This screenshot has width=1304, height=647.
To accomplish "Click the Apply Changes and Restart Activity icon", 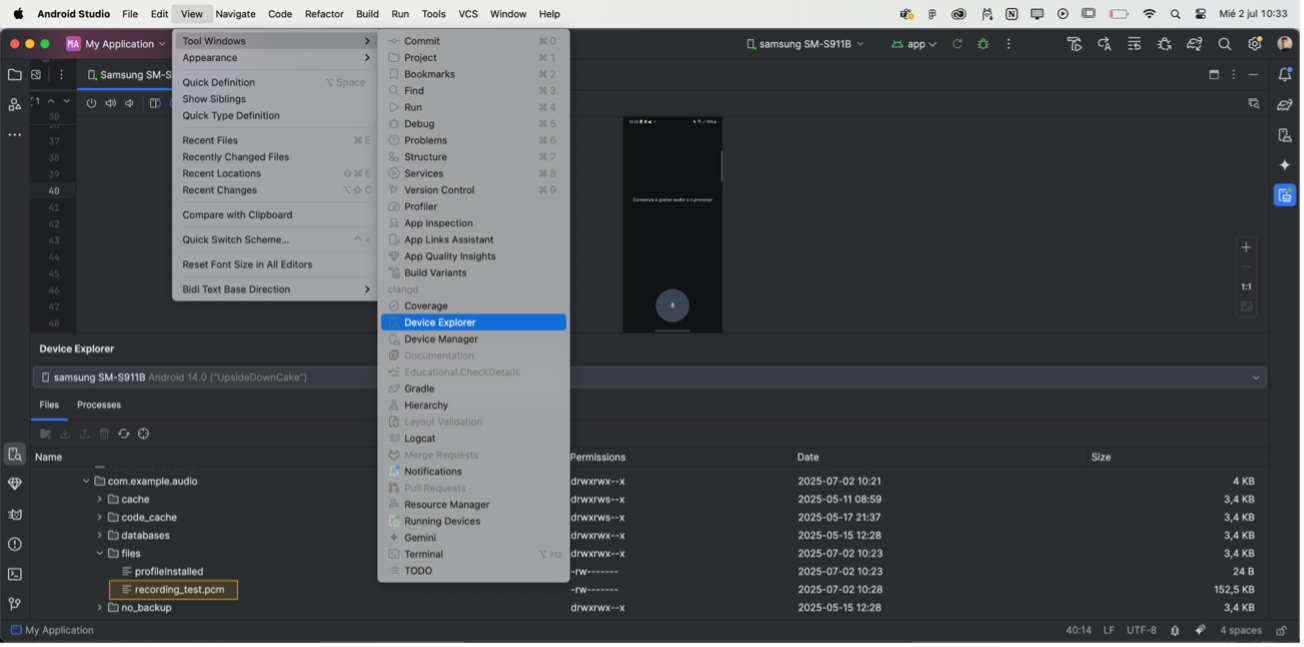I will pos(1104,44).
